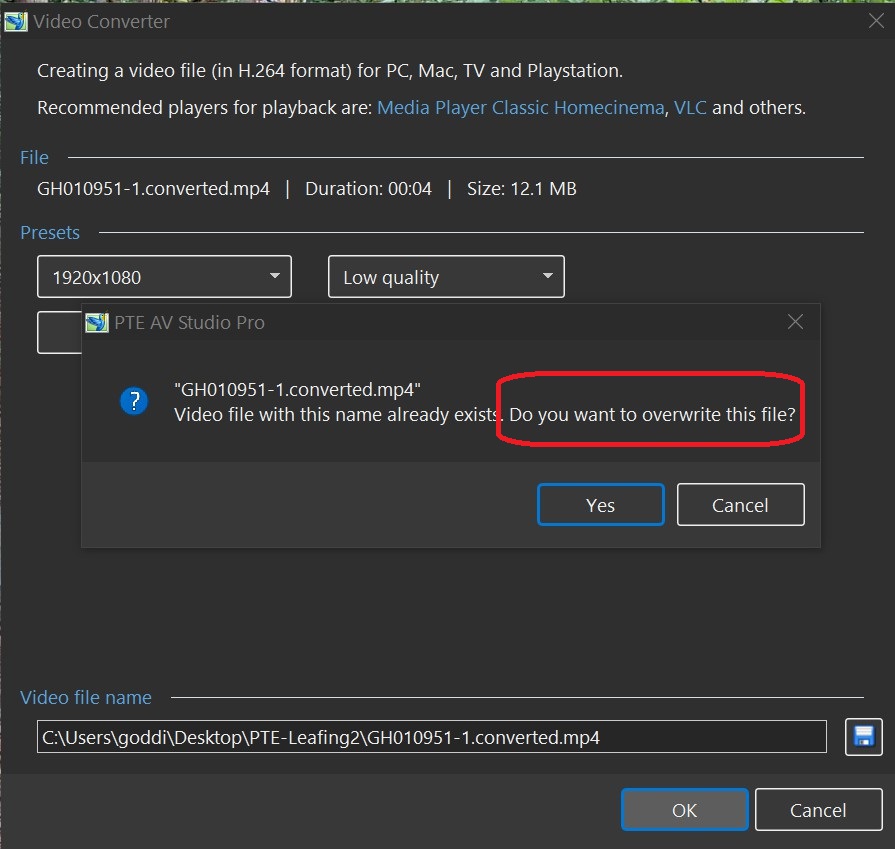Click the Video Converter title bar app icon
This screenshot has height=849, width=895.
click(16, 21)
